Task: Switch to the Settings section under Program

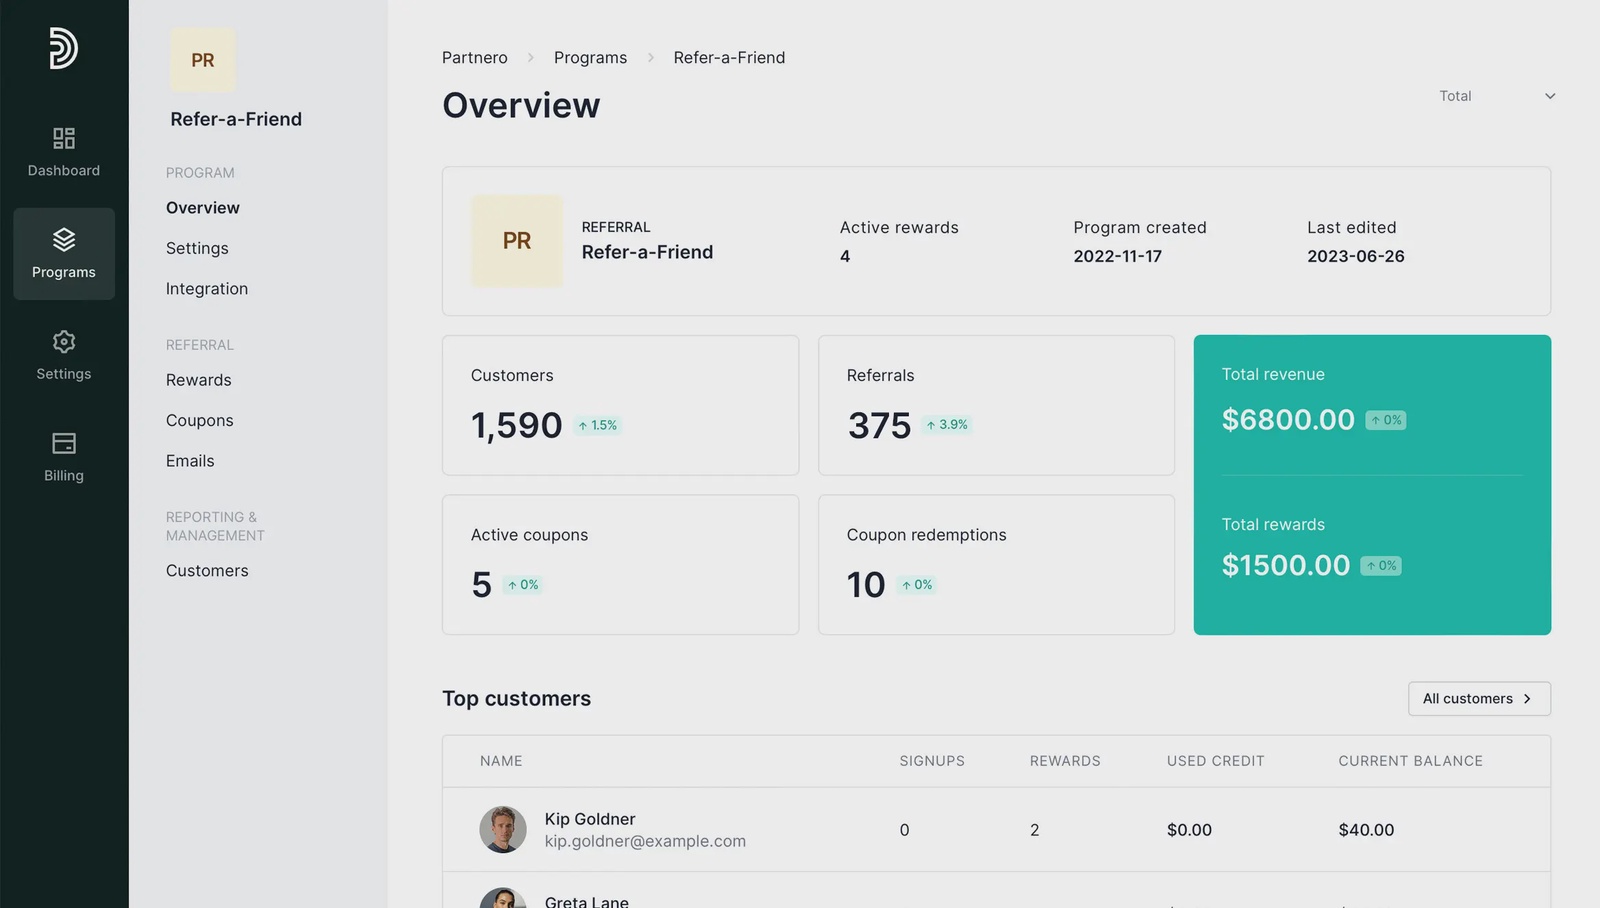Action: (197, 248)
